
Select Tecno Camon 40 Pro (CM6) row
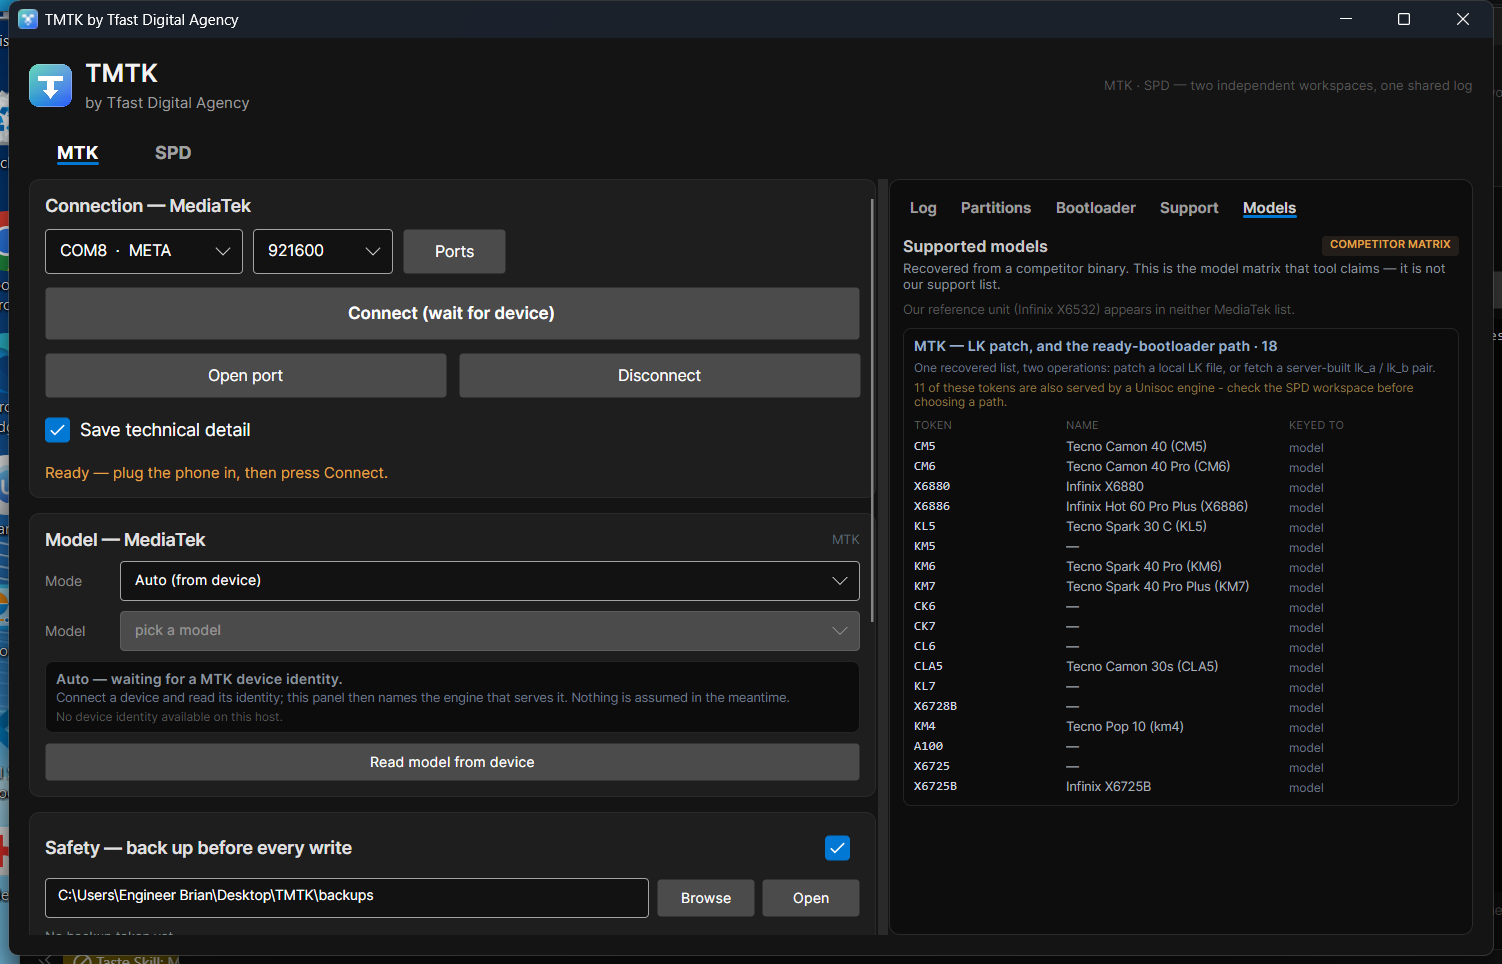coord(1180,467)
